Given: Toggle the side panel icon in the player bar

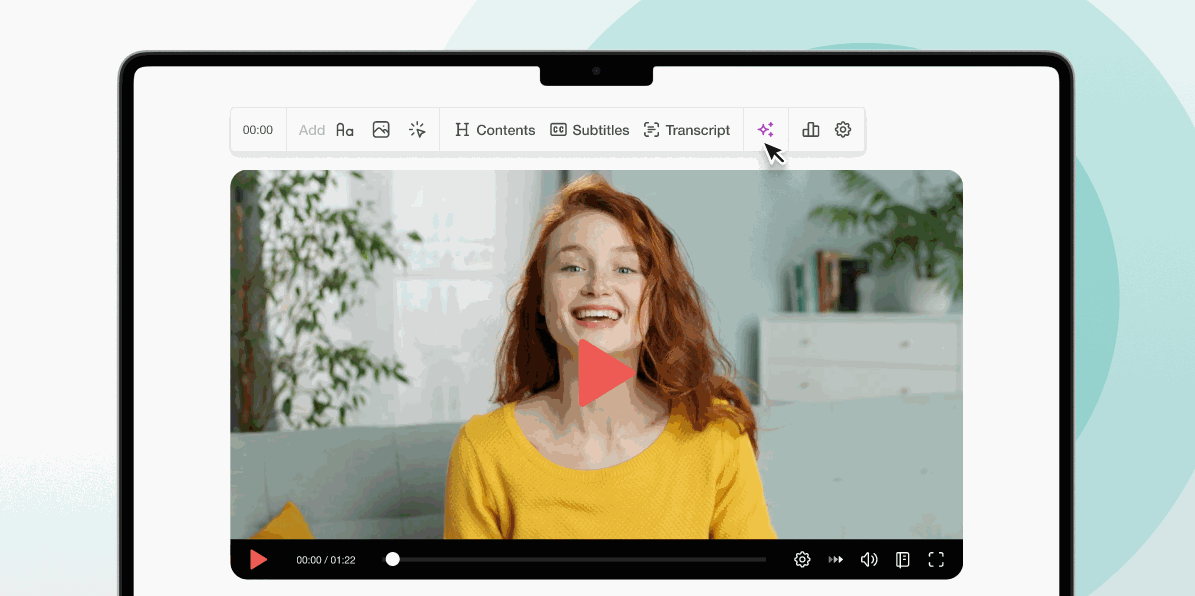Looking at the screenshot, I should click(x=903, y=560).
